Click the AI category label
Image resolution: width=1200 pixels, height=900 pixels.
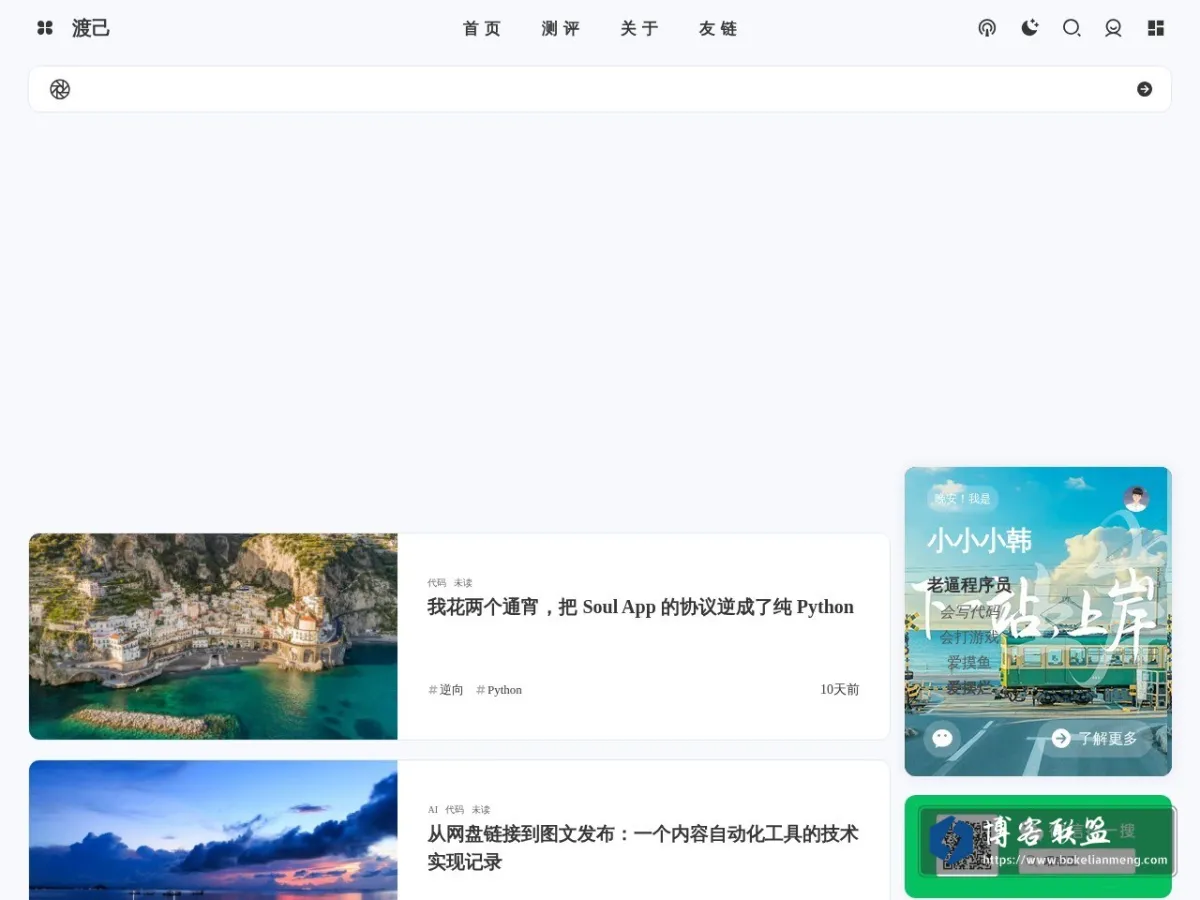[x=433, y=810]
